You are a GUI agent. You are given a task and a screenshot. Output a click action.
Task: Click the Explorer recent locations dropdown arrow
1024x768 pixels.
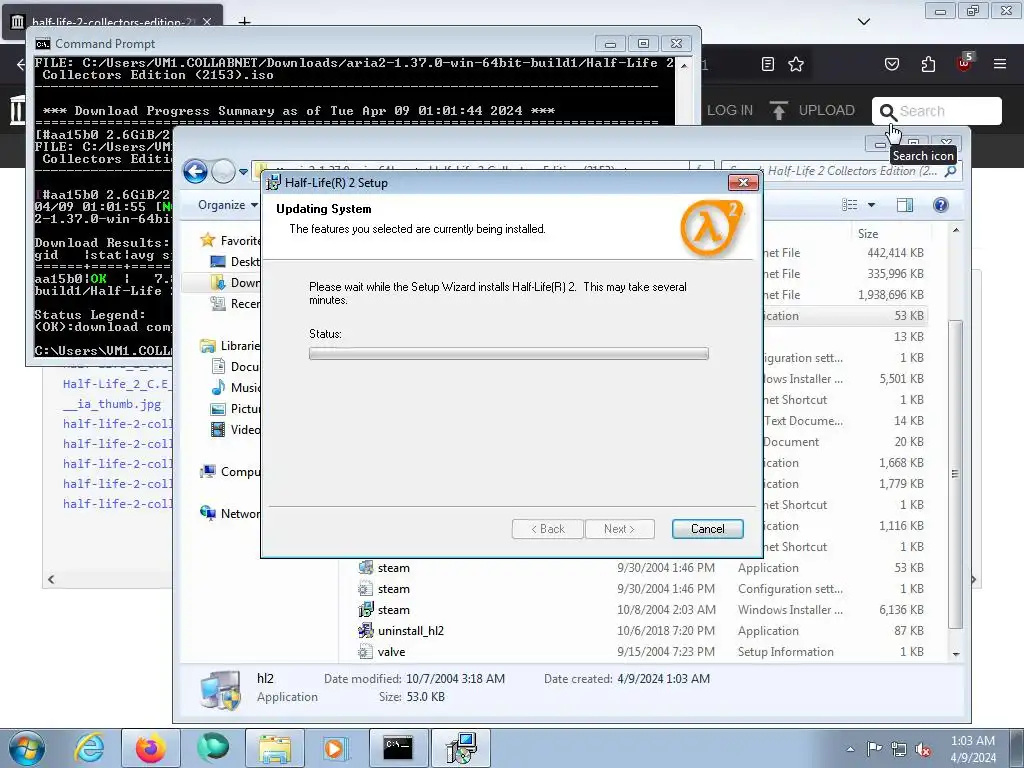(x=243, y=172)
